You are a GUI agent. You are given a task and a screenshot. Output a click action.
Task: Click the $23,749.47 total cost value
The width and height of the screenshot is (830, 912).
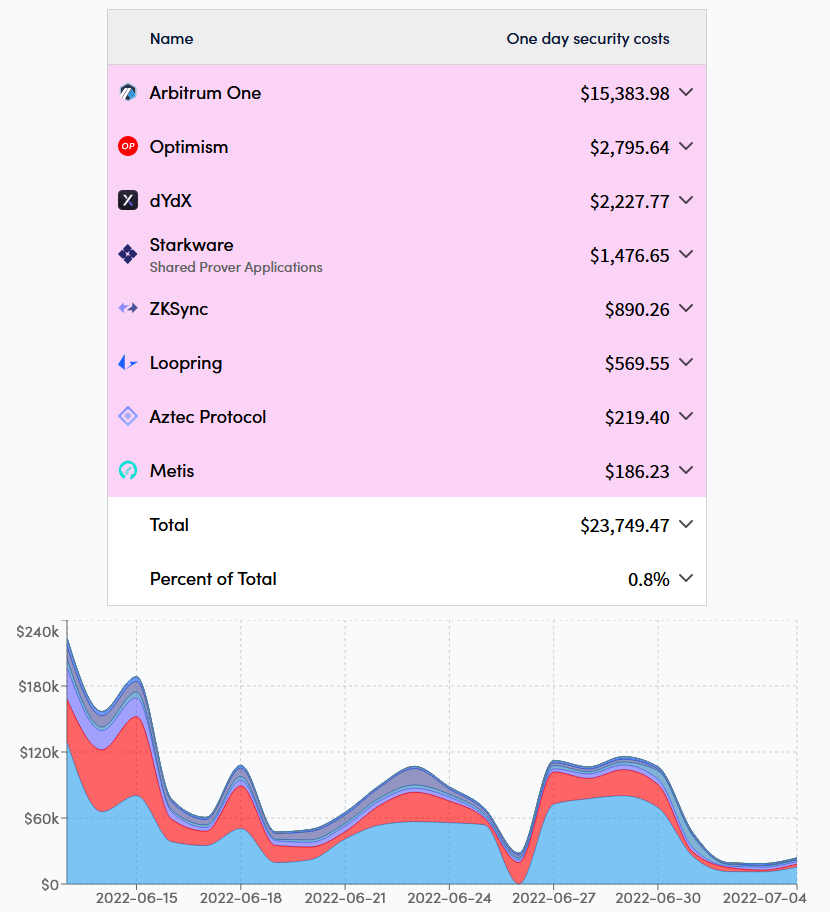tap(625, 525)
